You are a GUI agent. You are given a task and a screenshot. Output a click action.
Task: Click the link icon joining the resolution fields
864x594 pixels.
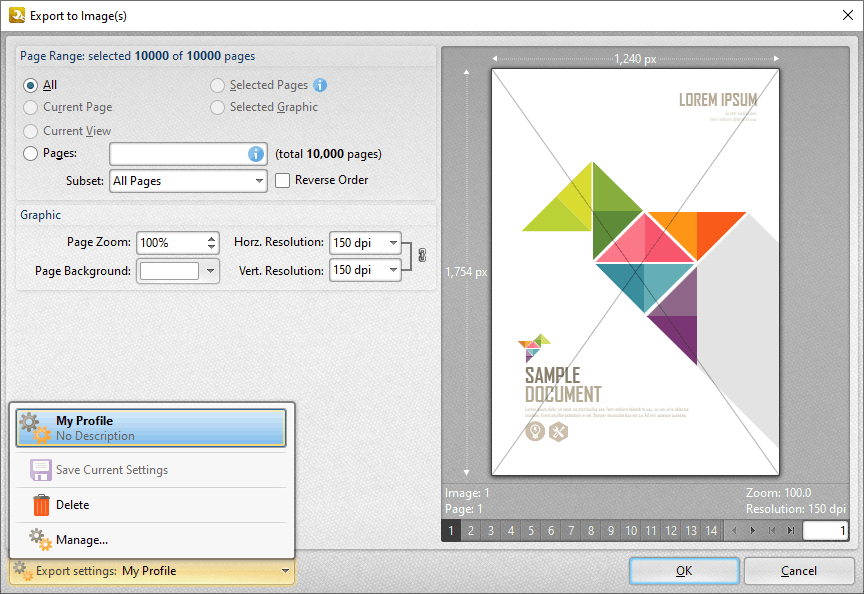(x=421, y=255)
